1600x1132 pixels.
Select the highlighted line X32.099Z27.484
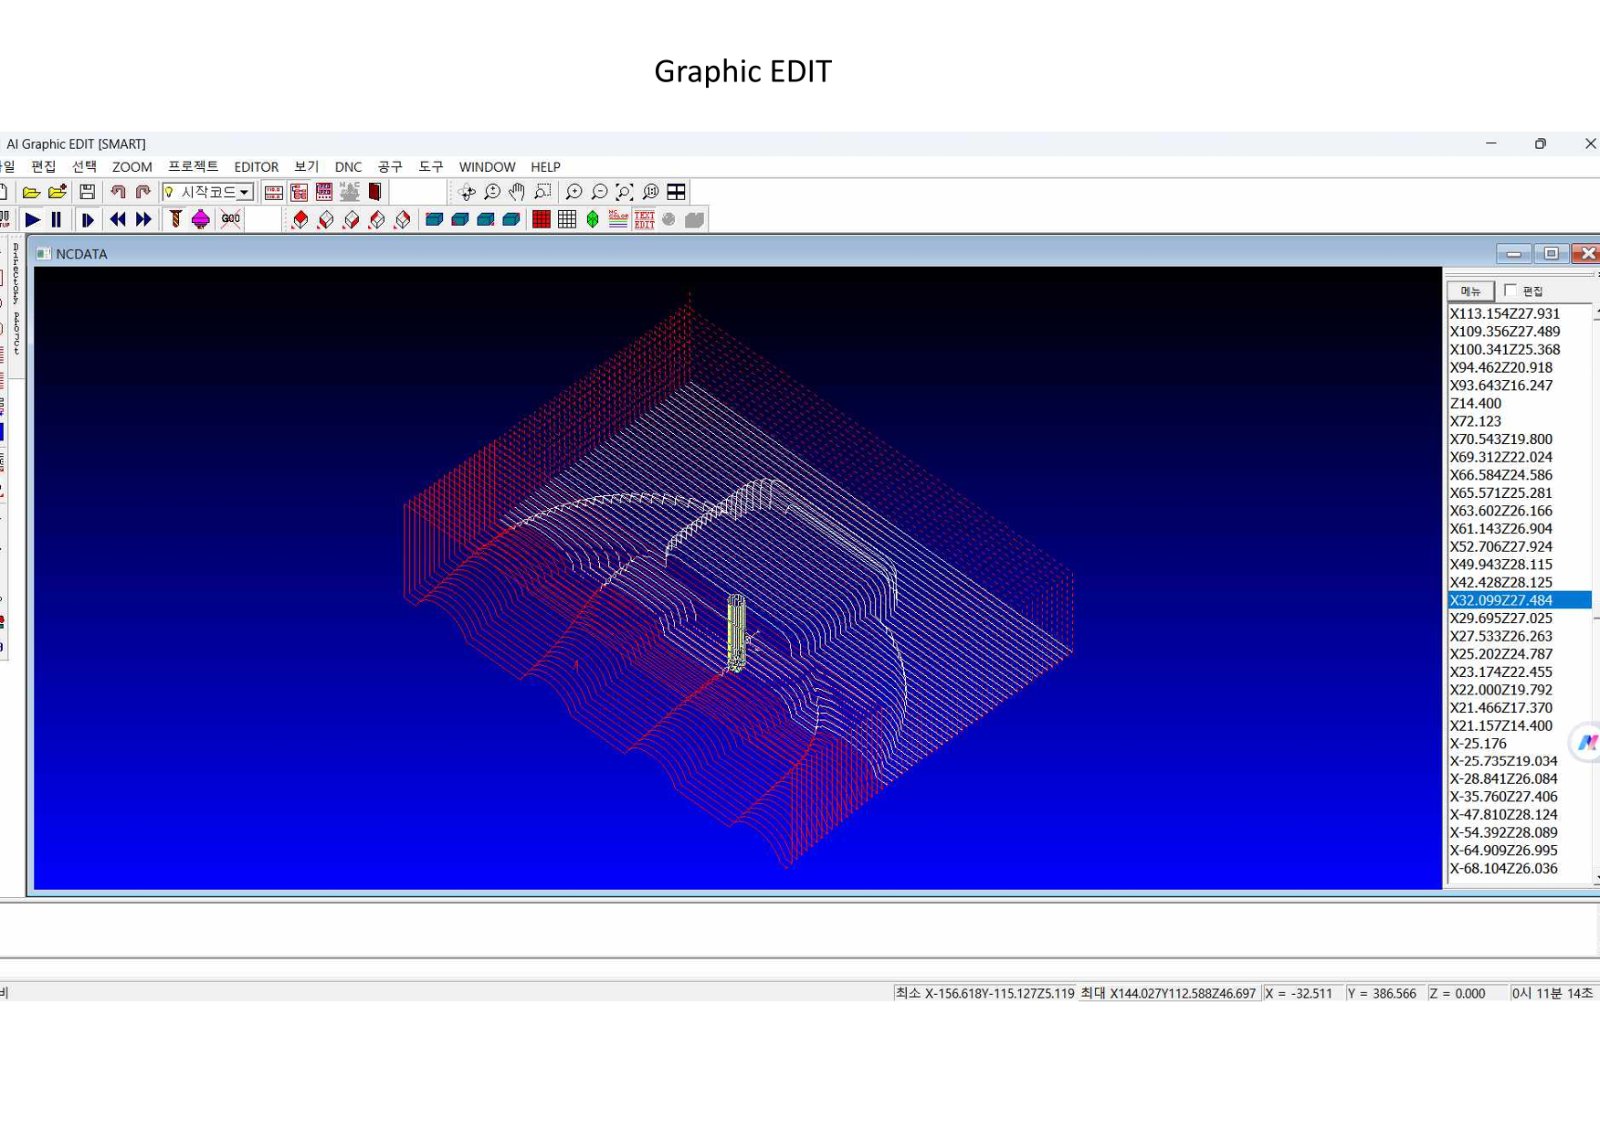[1519, 600]
